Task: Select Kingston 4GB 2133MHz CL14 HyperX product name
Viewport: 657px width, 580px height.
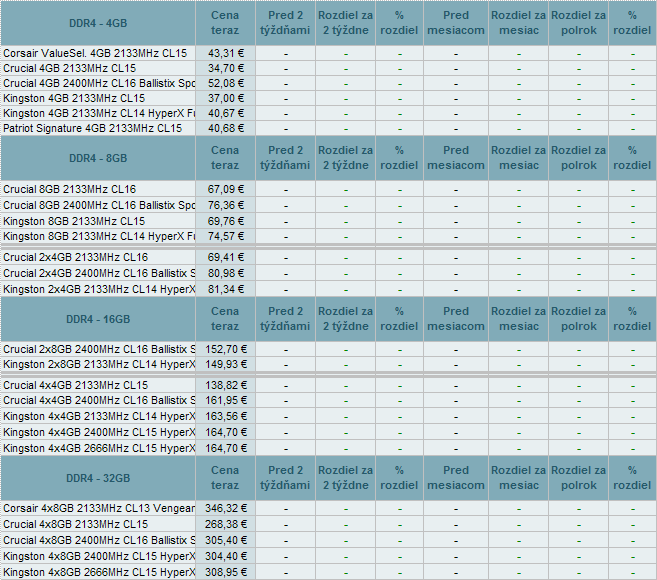Action: tap(99, 114)
